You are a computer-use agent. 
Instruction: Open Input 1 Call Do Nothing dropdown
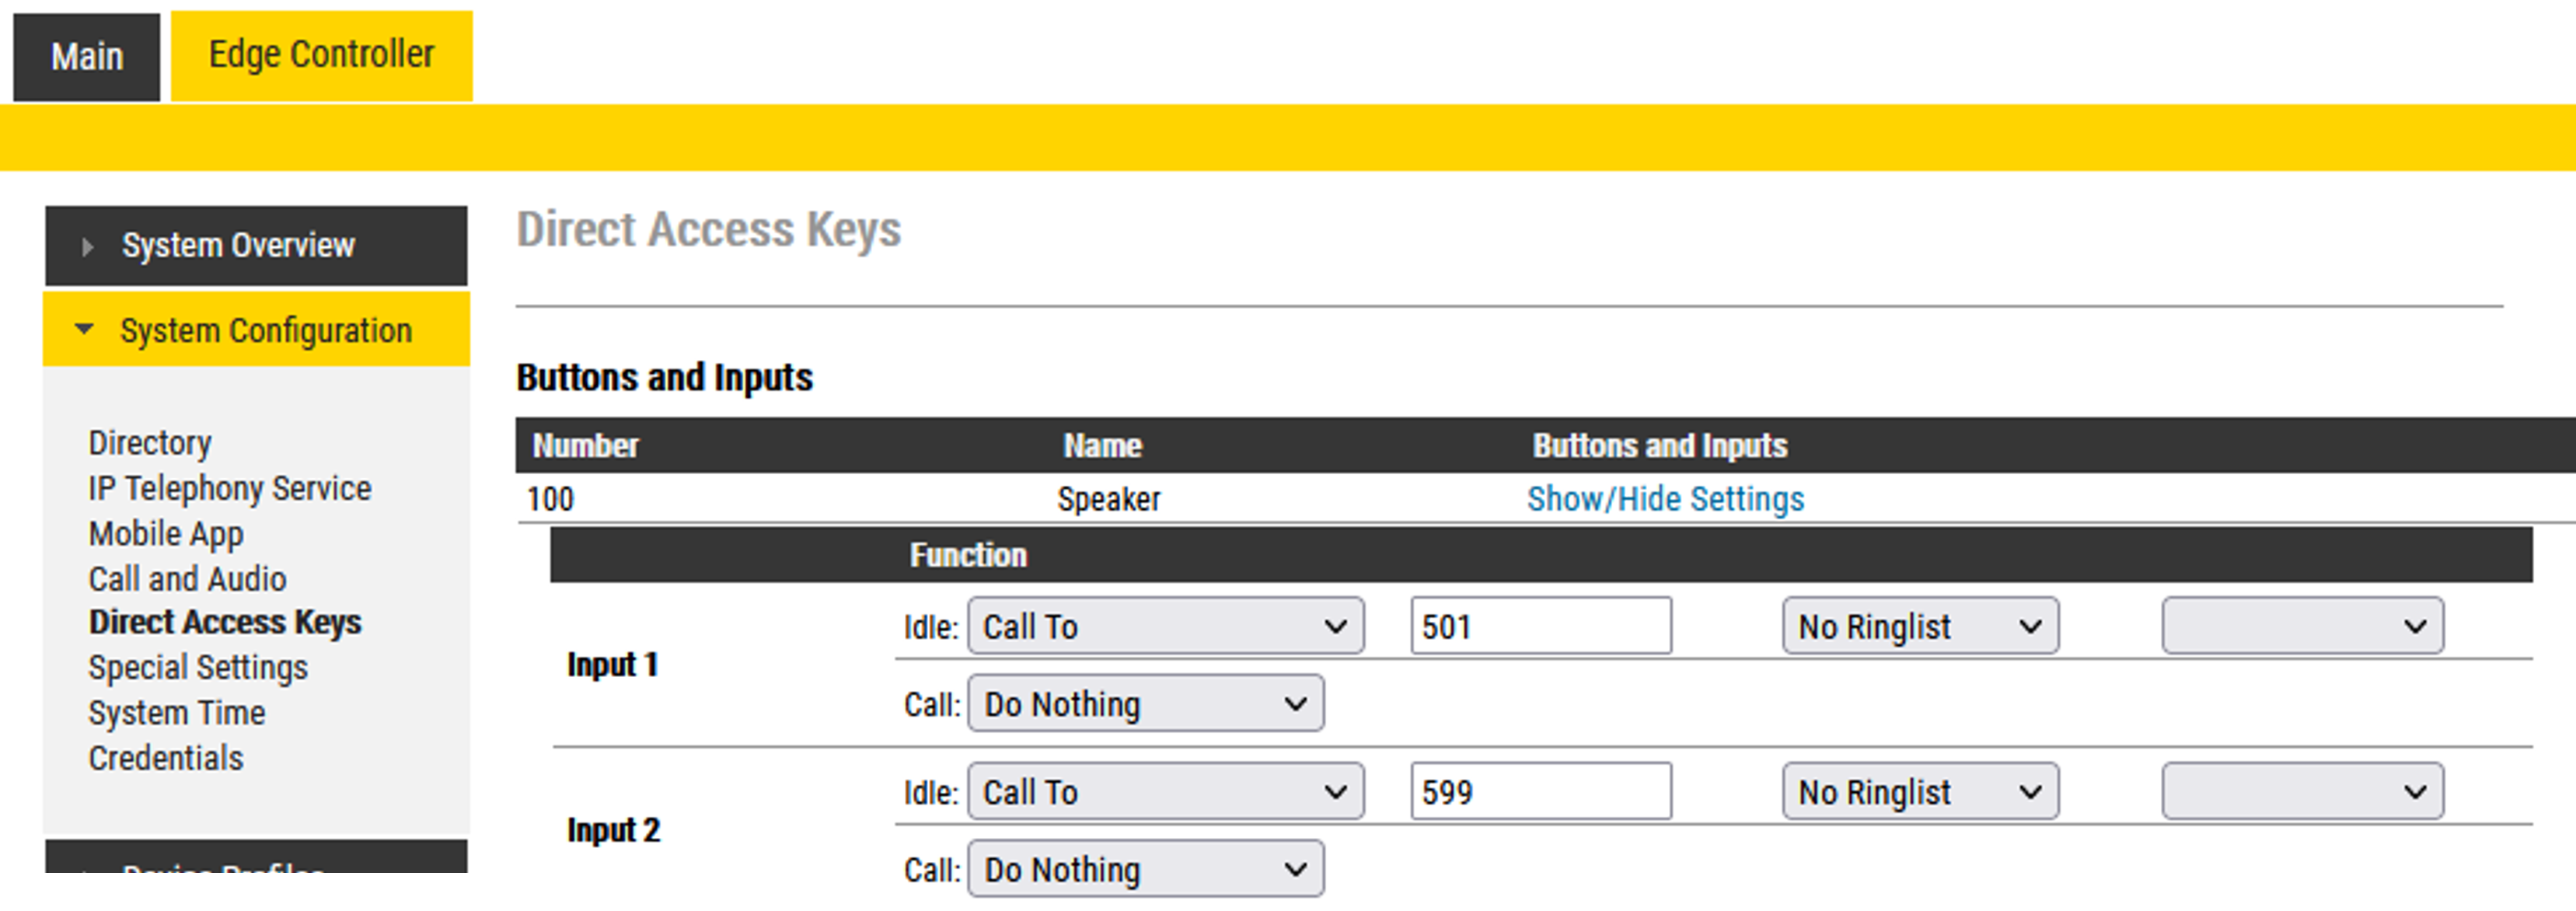tap(1145, 704)
